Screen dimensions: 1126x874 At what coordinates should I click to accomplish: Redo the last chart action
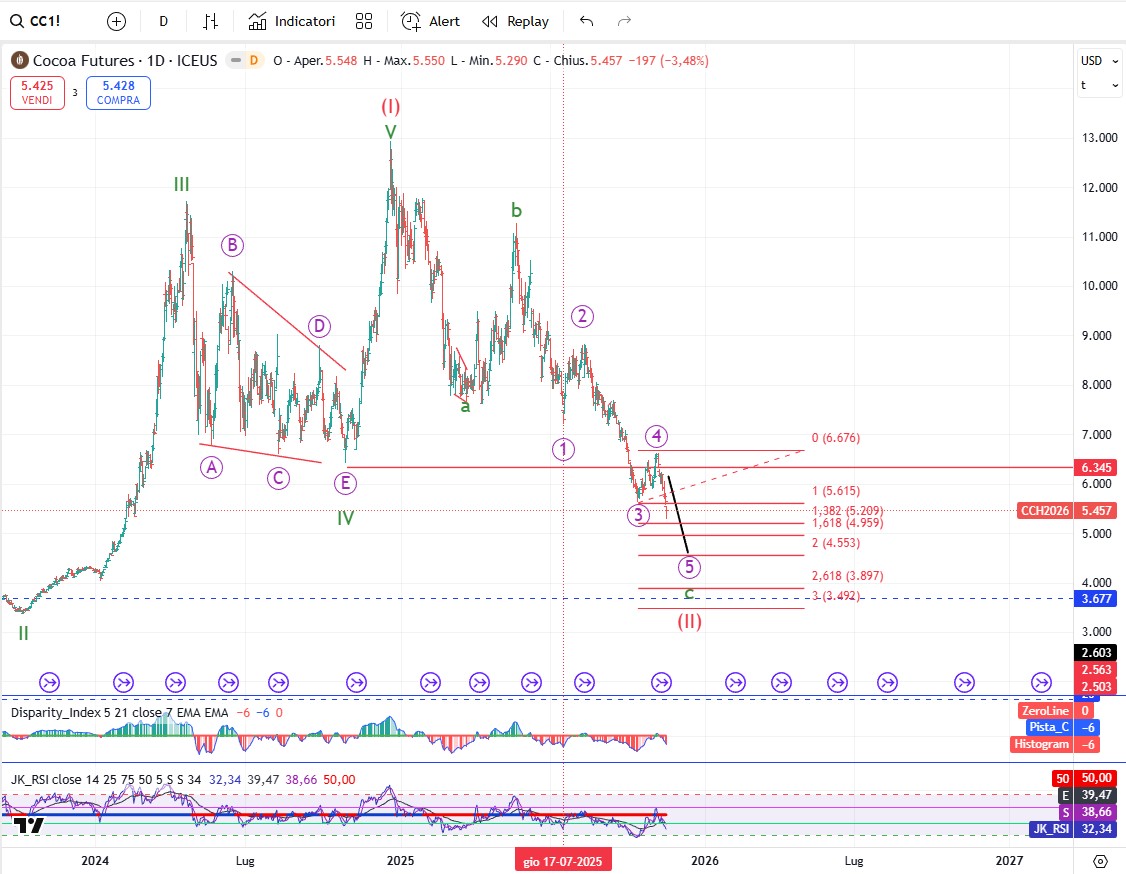[624, 21]
